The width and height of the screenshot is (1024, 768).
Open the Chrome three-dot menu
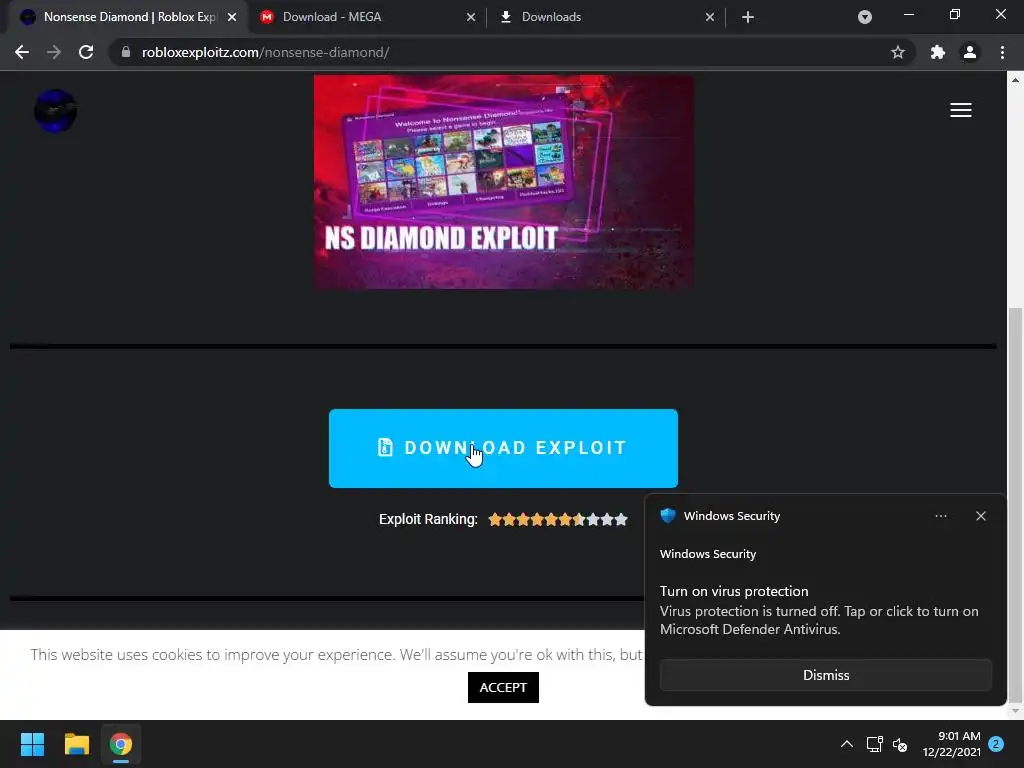1002,52
